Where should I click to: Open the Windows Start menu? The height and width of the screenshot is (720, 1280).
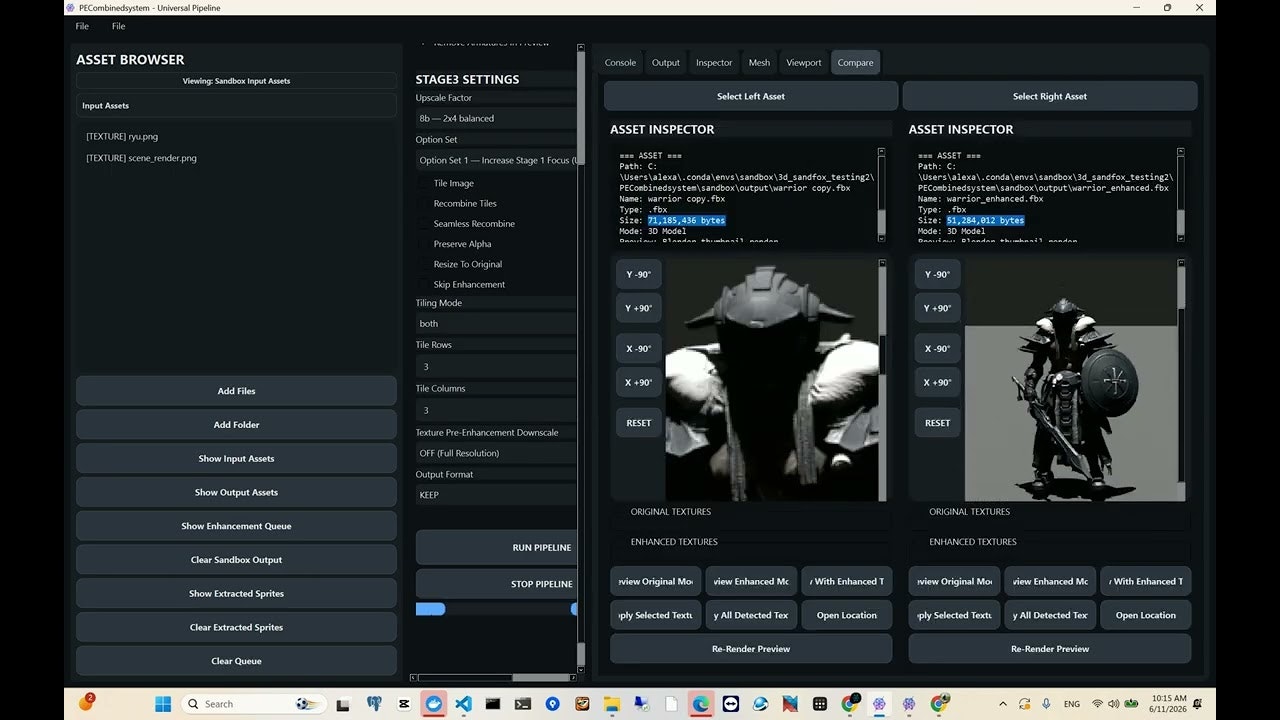[x=163, y=704]
